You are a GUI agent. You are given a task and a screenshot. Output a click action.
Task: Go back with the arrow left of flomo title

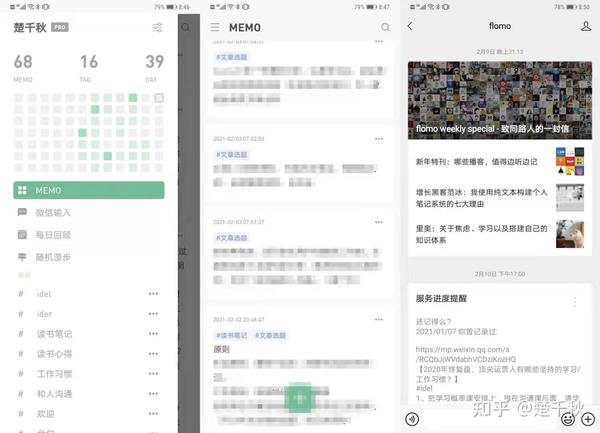(x=410, y=26)
